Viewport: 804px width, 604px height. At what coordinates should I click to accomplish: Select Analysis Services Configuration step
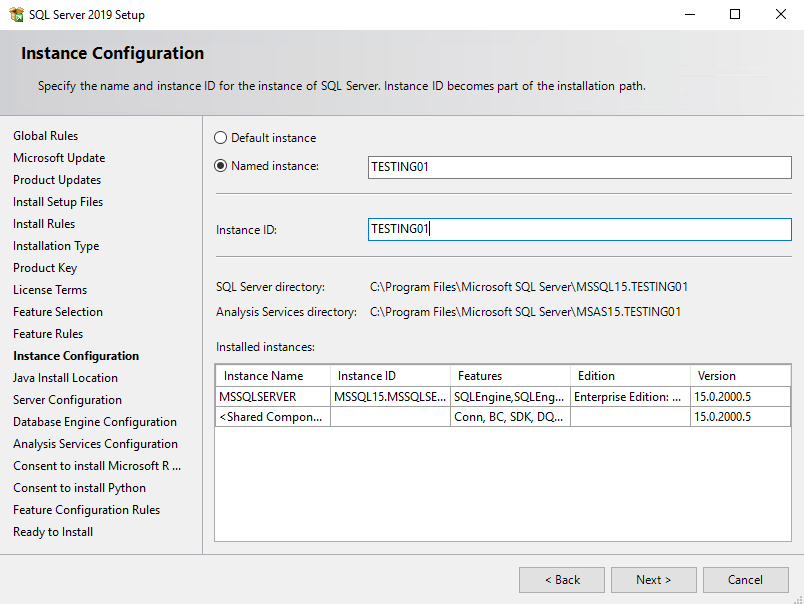click(95, 444)
